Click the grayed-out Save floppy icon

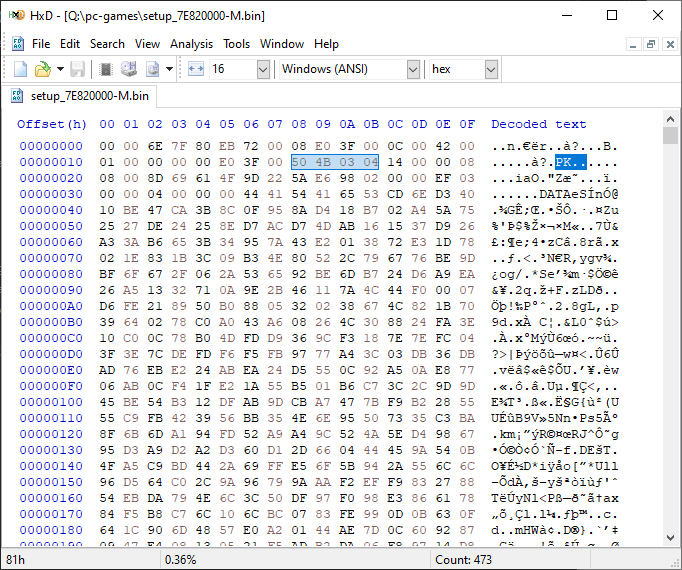(77, 69)
